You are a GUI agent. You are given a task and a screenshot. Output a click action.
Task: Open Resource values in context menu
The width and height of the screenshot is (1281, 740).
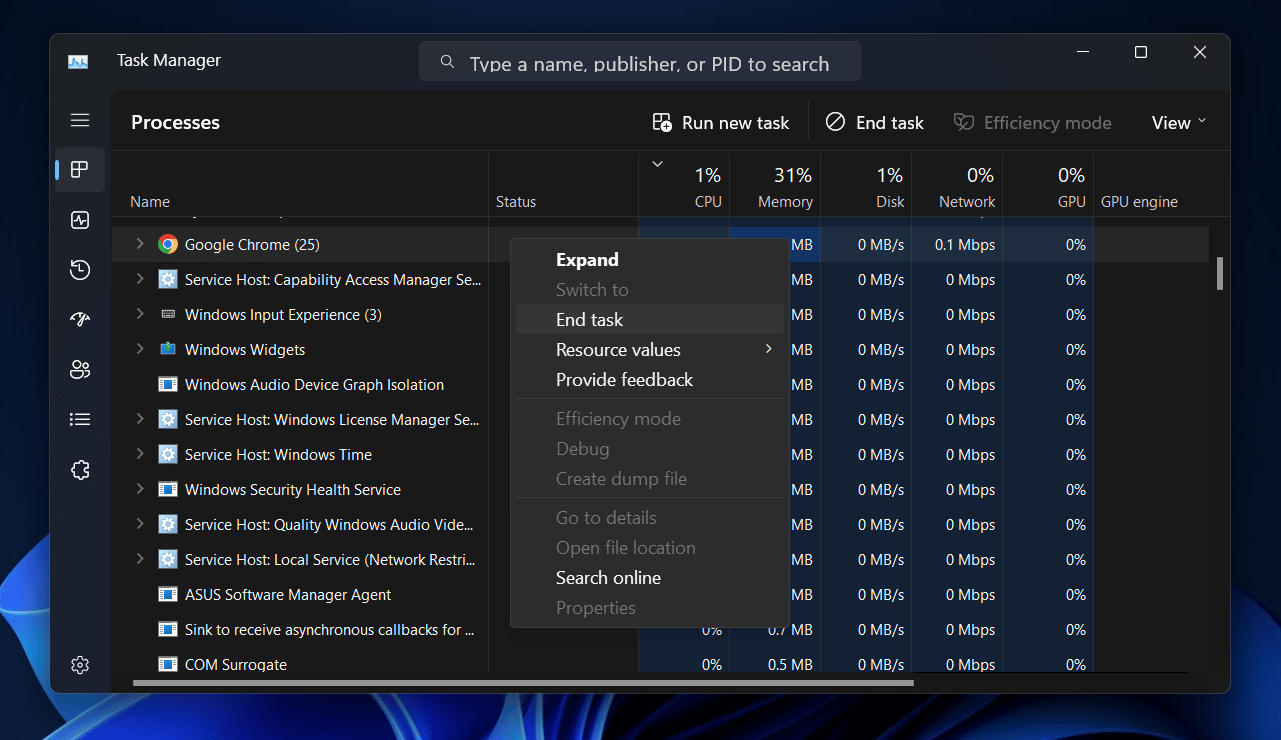click(649, 350)
